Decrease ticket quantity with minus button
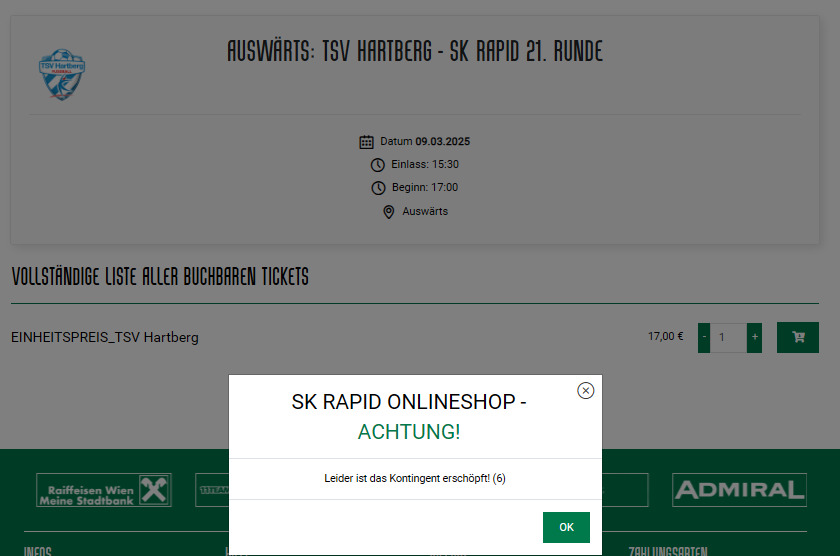 pyautogui.click(x=704, y=337)
